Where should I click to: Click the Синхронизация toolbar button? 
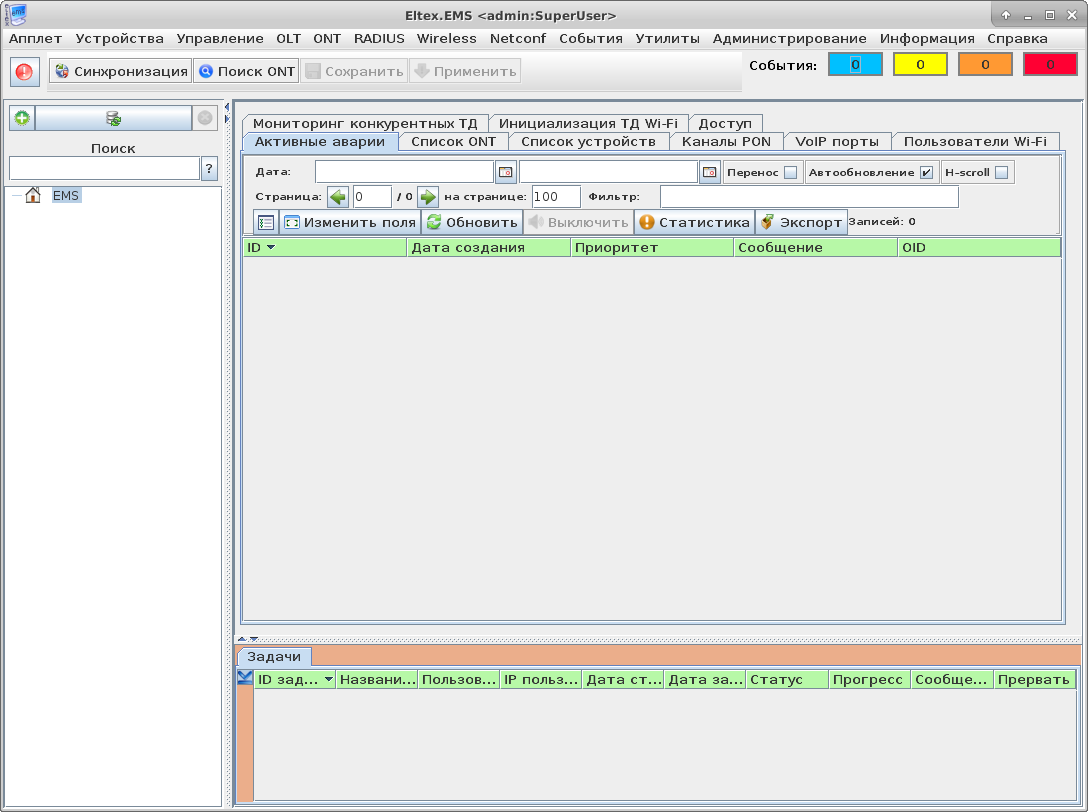[x=121, y=71]
